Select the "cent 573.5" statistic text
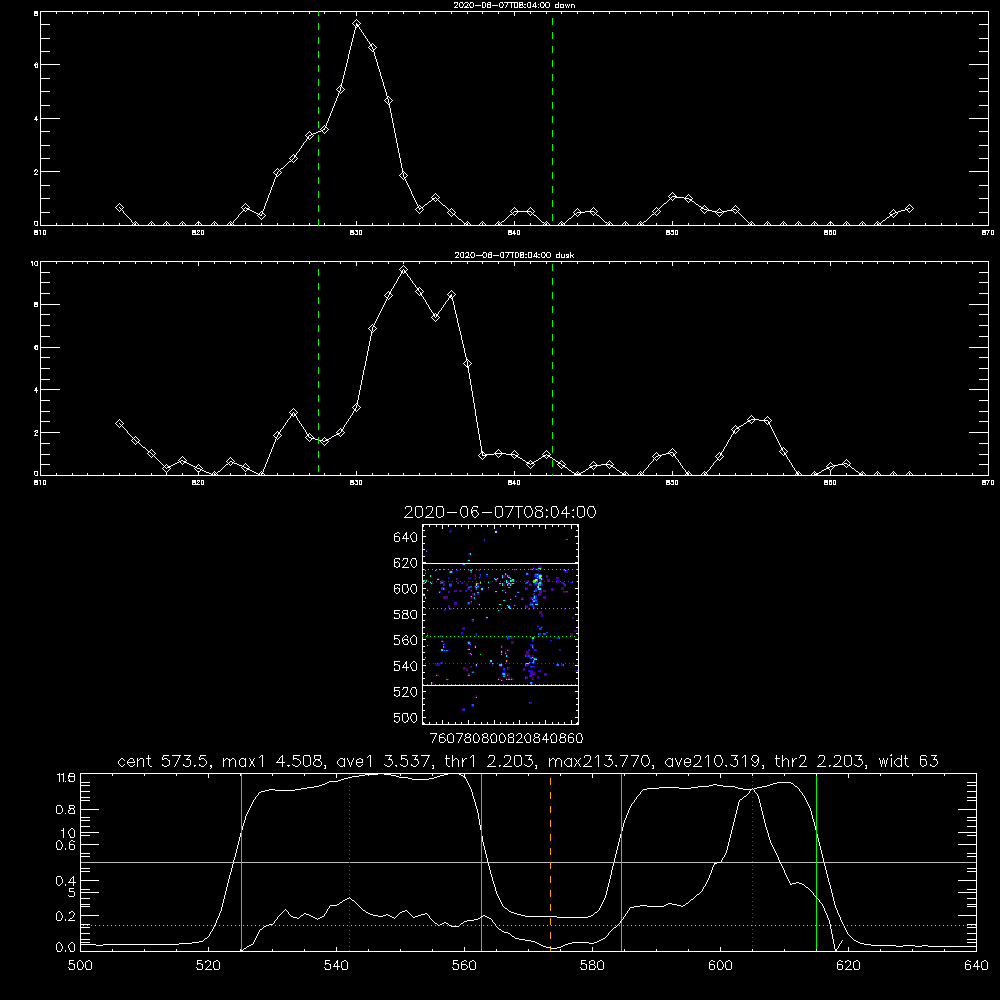The image size is (1000, 1000). (166, 761)
